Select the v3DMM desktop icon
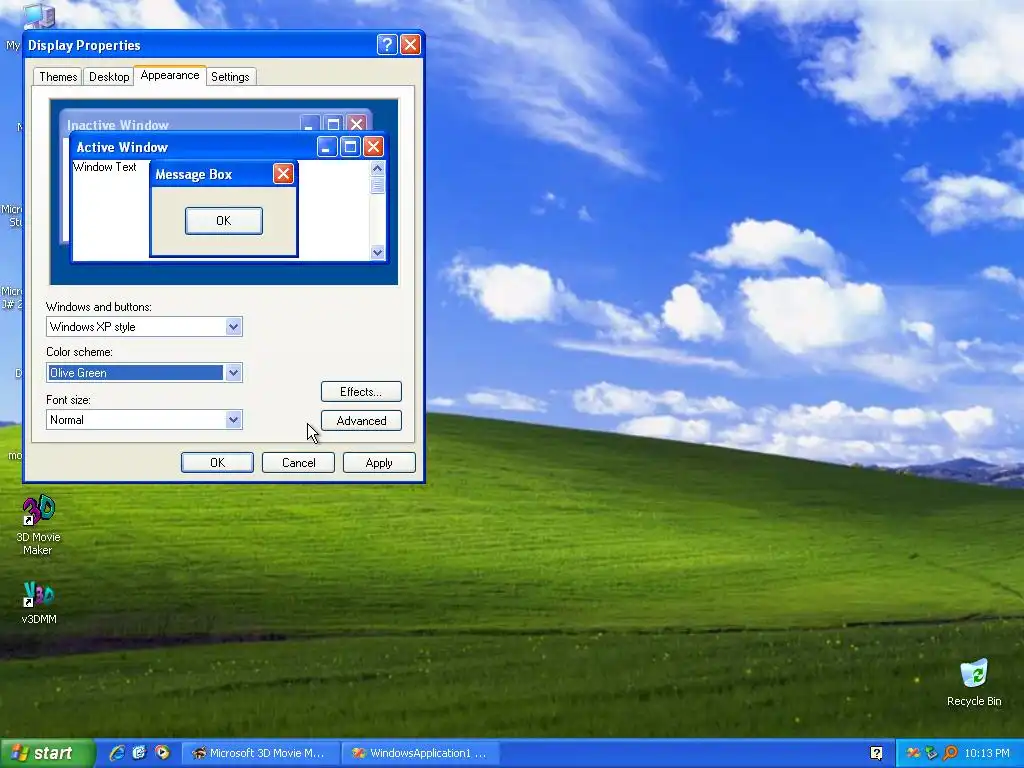 [39, 602]
